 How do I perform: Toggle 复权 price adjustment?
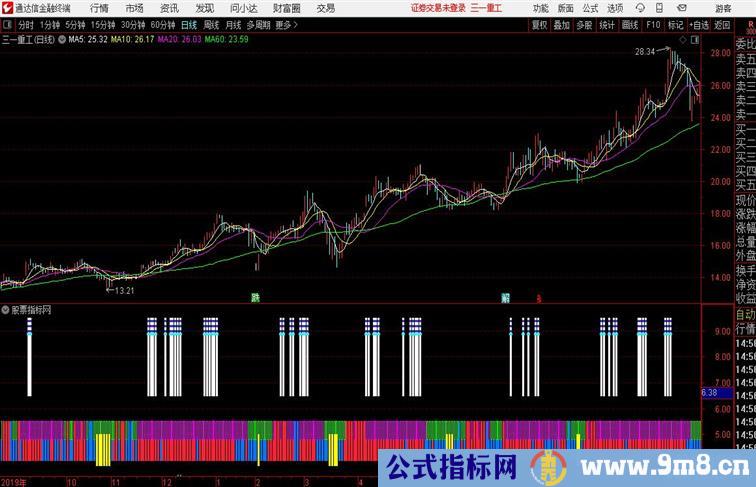[540, 25]
